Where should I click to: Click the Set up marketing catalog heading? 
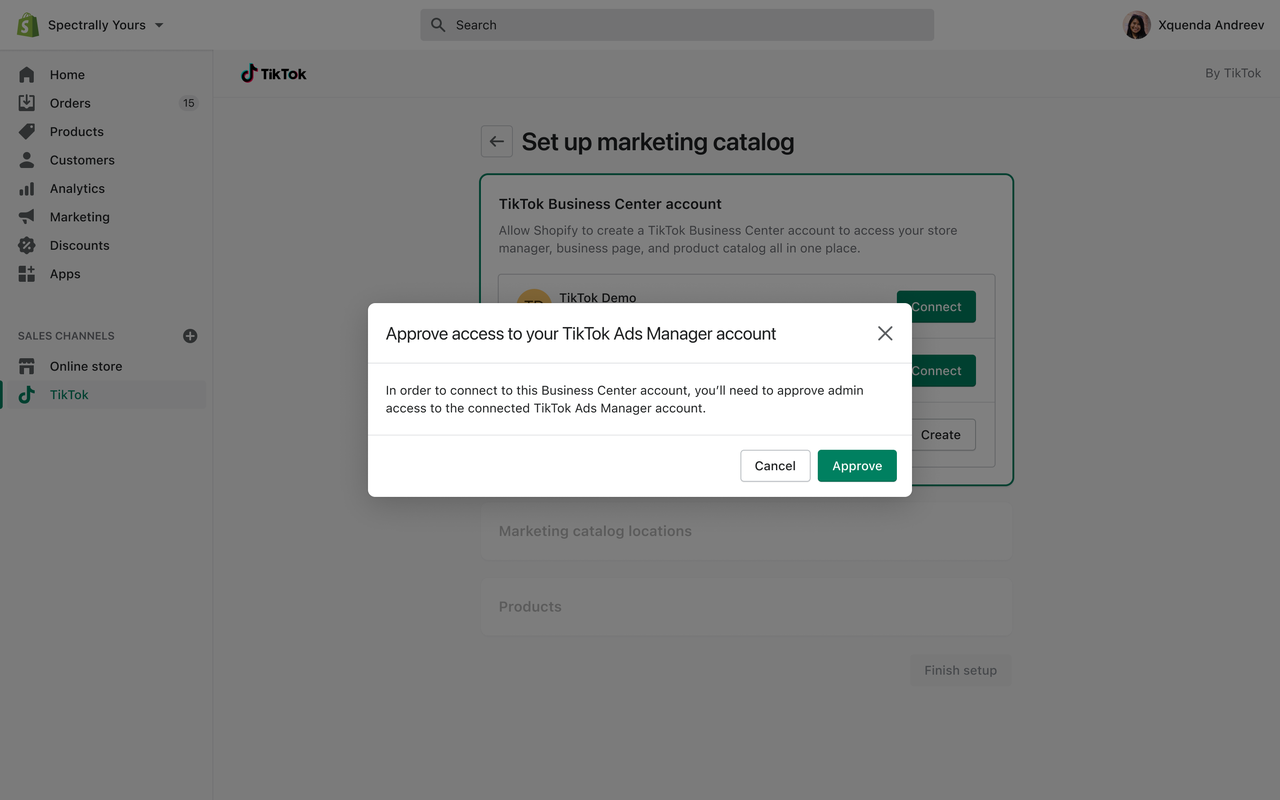(x=658, y=142)
